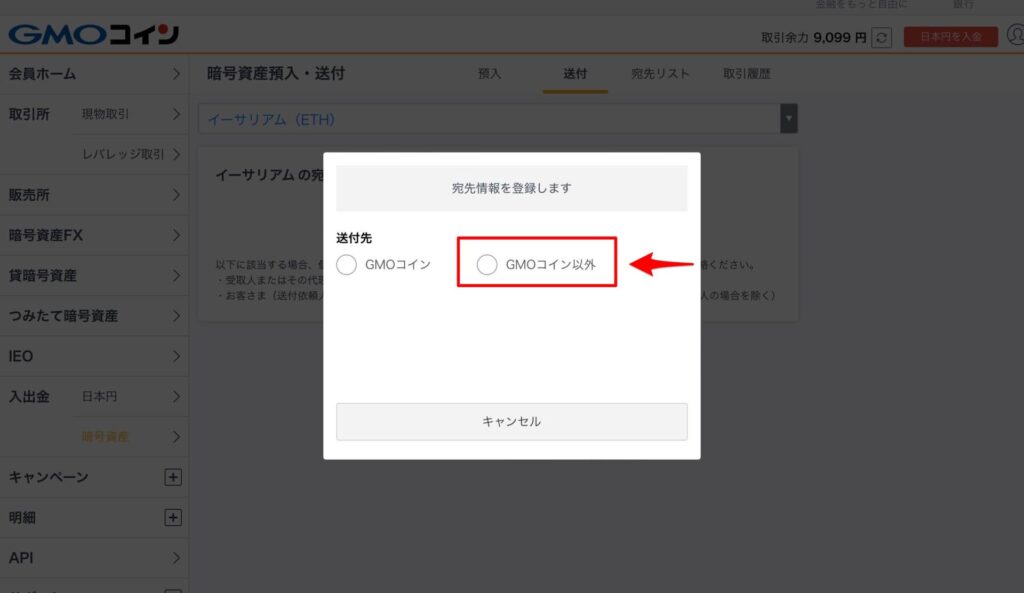Open キャンペーン menu section
1024x593 pixels.
94,477
